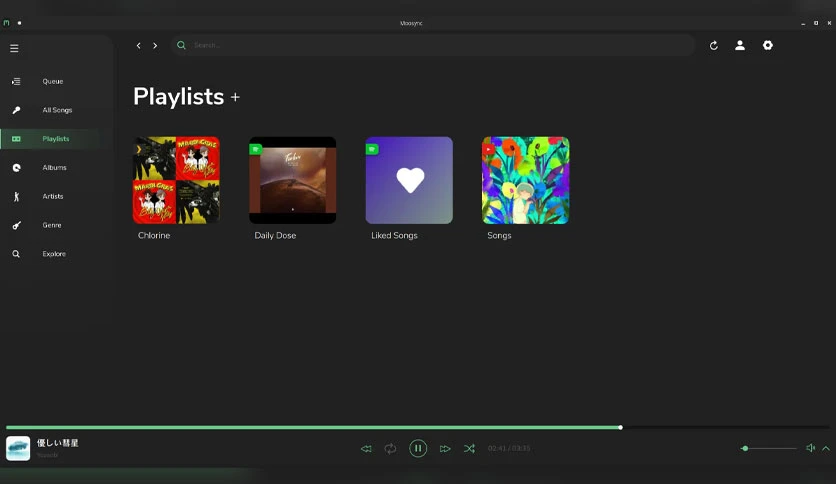This screenshot has height=484, width=836.
Task: Expand the now playing panel with the chevron
Action: point(826,448)
